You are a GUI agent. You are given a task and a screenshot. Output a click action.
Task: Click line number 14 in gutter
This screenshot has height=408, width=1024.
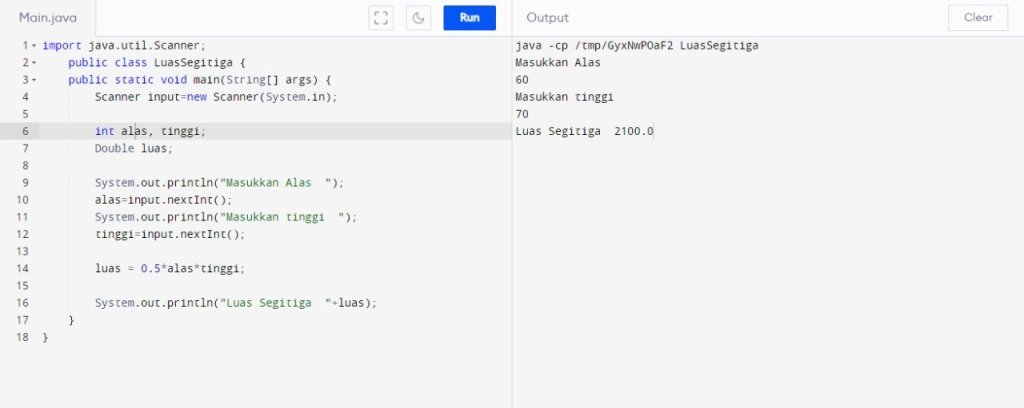[x=22, y=268]
